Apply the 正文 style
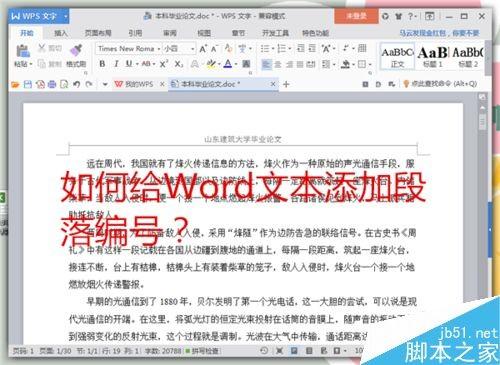 click(397, 57)
